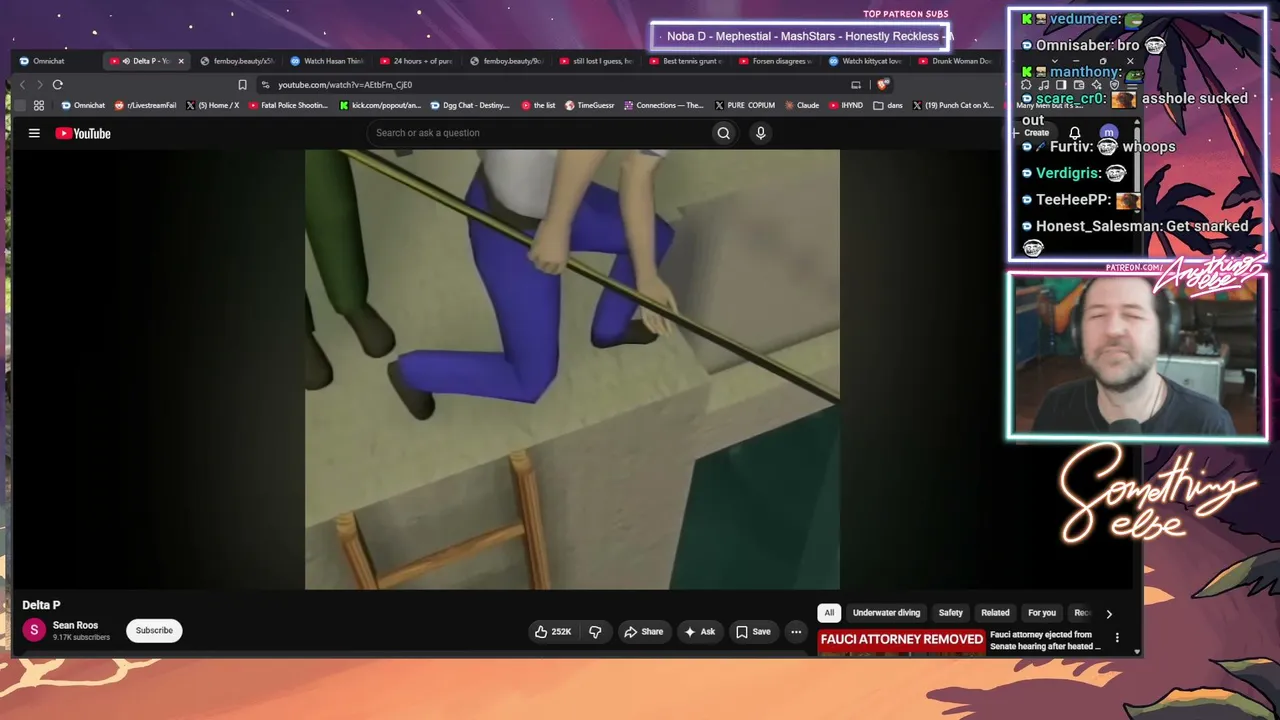This screenshot has height=720, width=1280.
Task: Switch to the Omnichat tab
Action: click(x=48, y=61)
